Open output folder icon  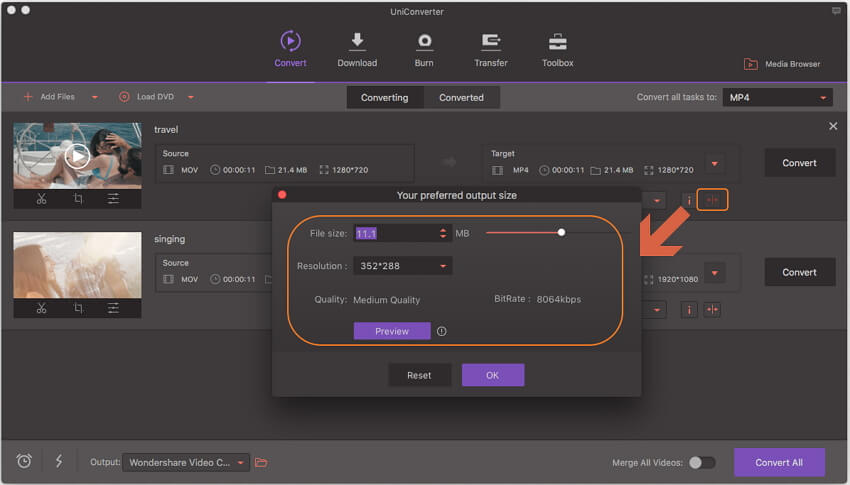261,462
